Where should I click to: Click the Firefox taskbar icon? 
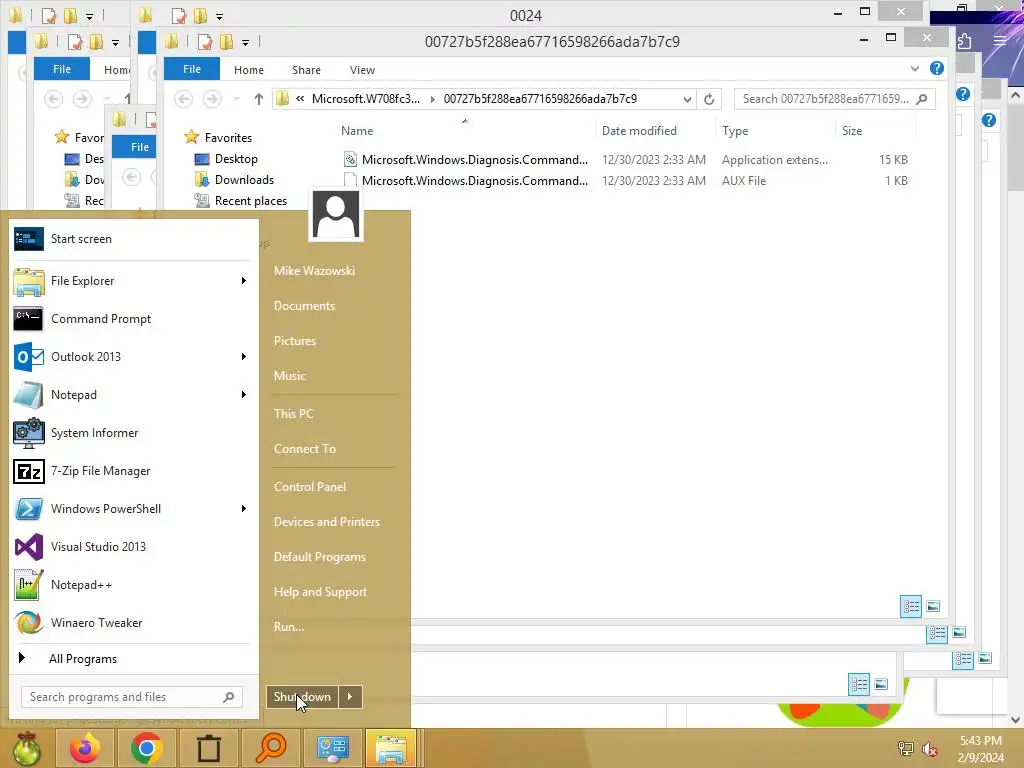click(85, 748)
